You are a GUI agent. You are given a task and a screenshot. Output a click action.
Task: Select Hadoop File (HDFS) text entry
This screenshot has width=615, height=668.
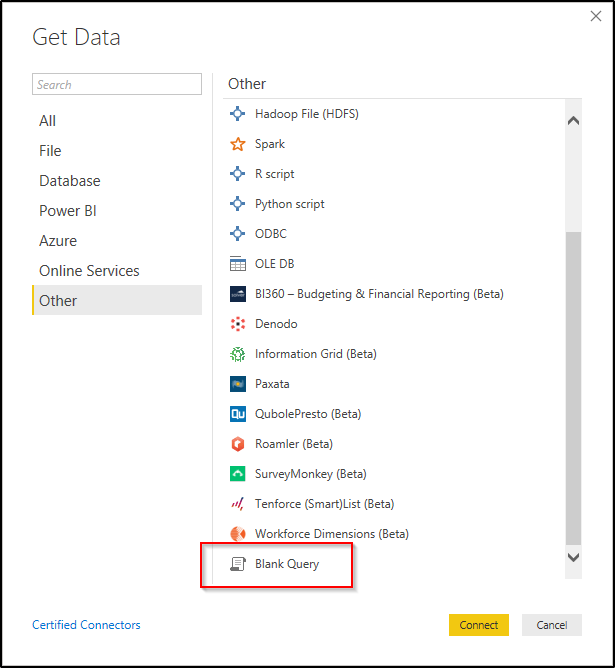pyautogui.click(x=307, y=114)
